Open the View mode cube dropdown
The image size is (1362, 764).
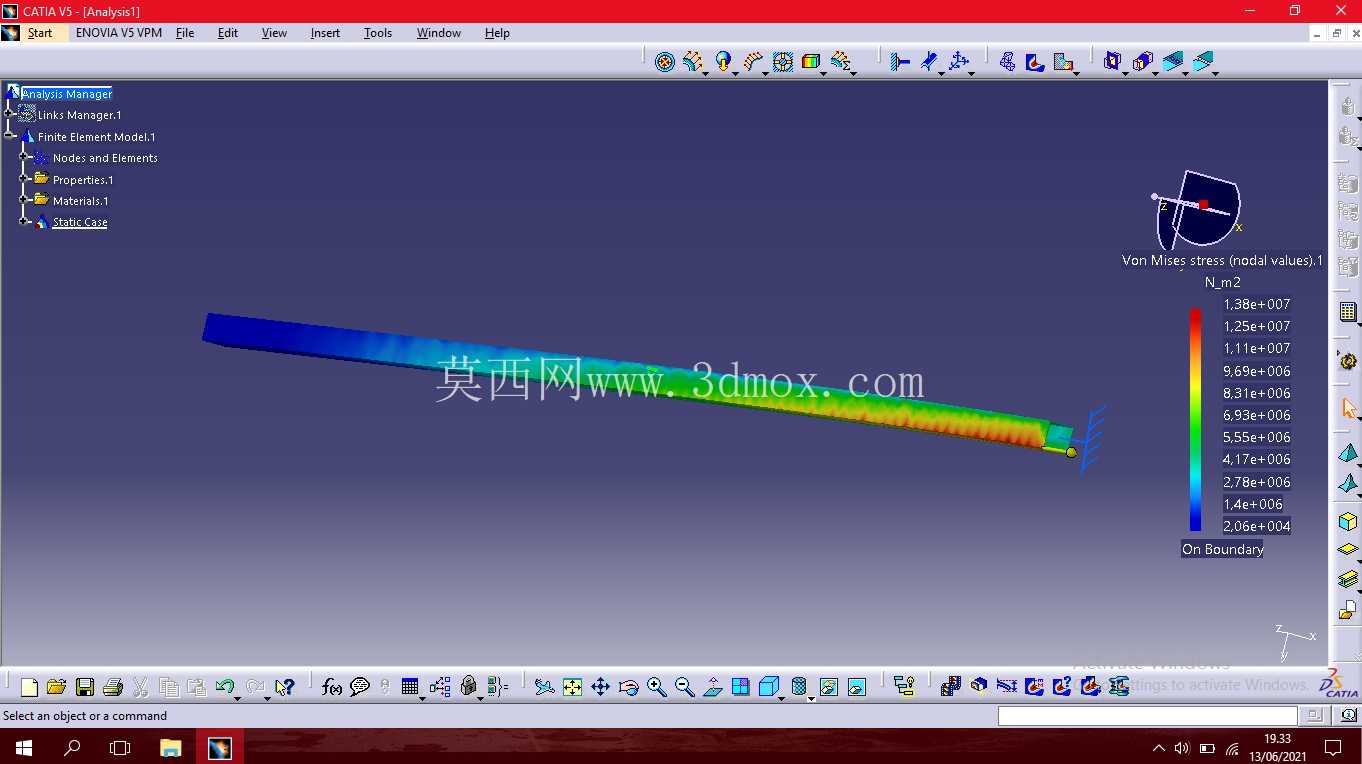pyautogui.click(x=782, y=697)
